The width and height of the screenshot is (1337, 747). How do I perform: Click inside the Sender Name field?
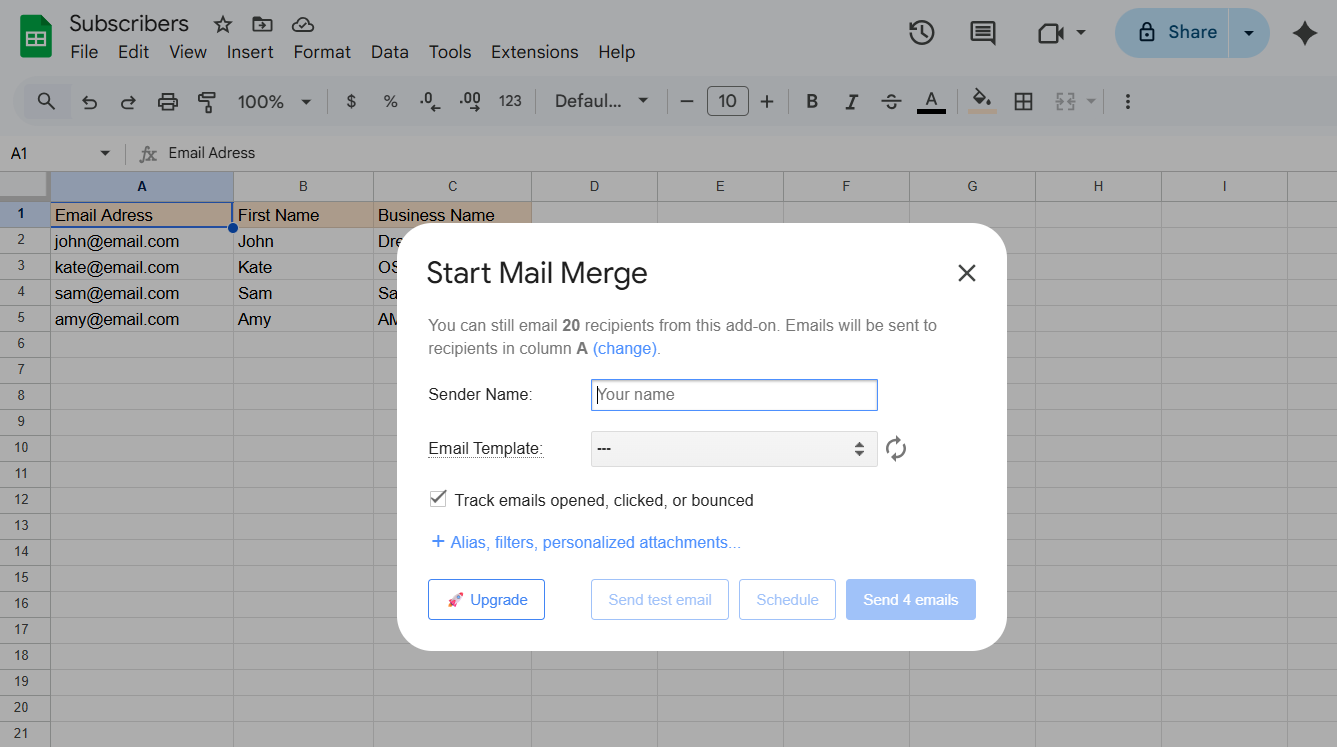coord(734,394)
